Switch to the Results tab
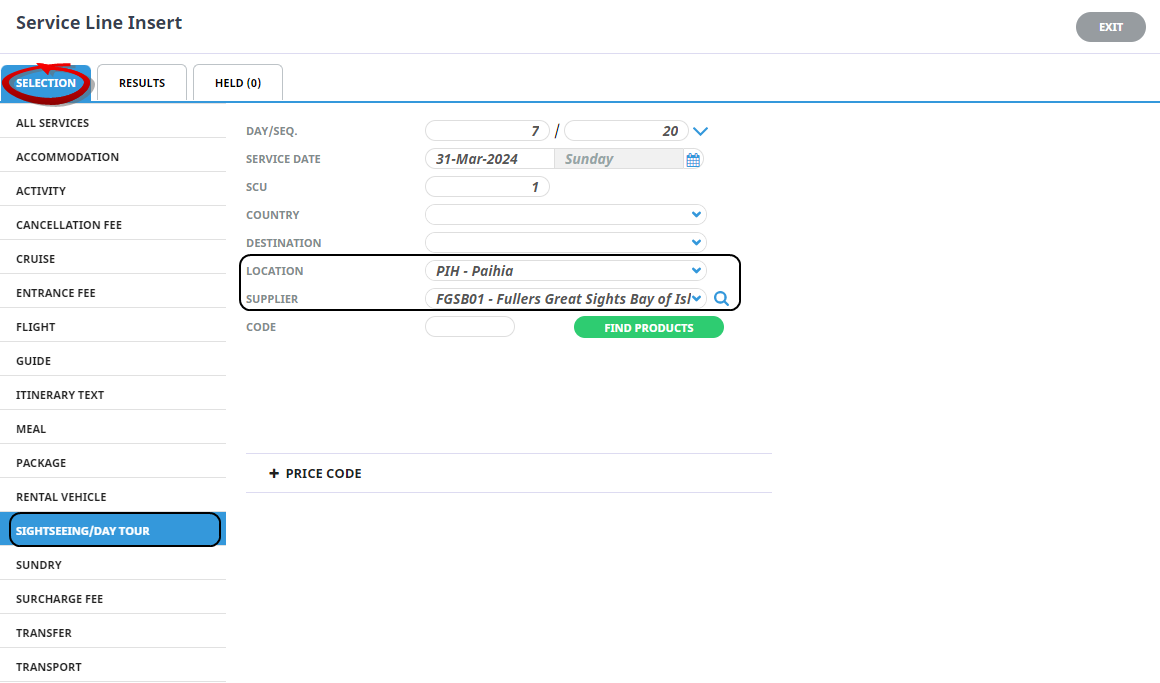 point(142,83)
